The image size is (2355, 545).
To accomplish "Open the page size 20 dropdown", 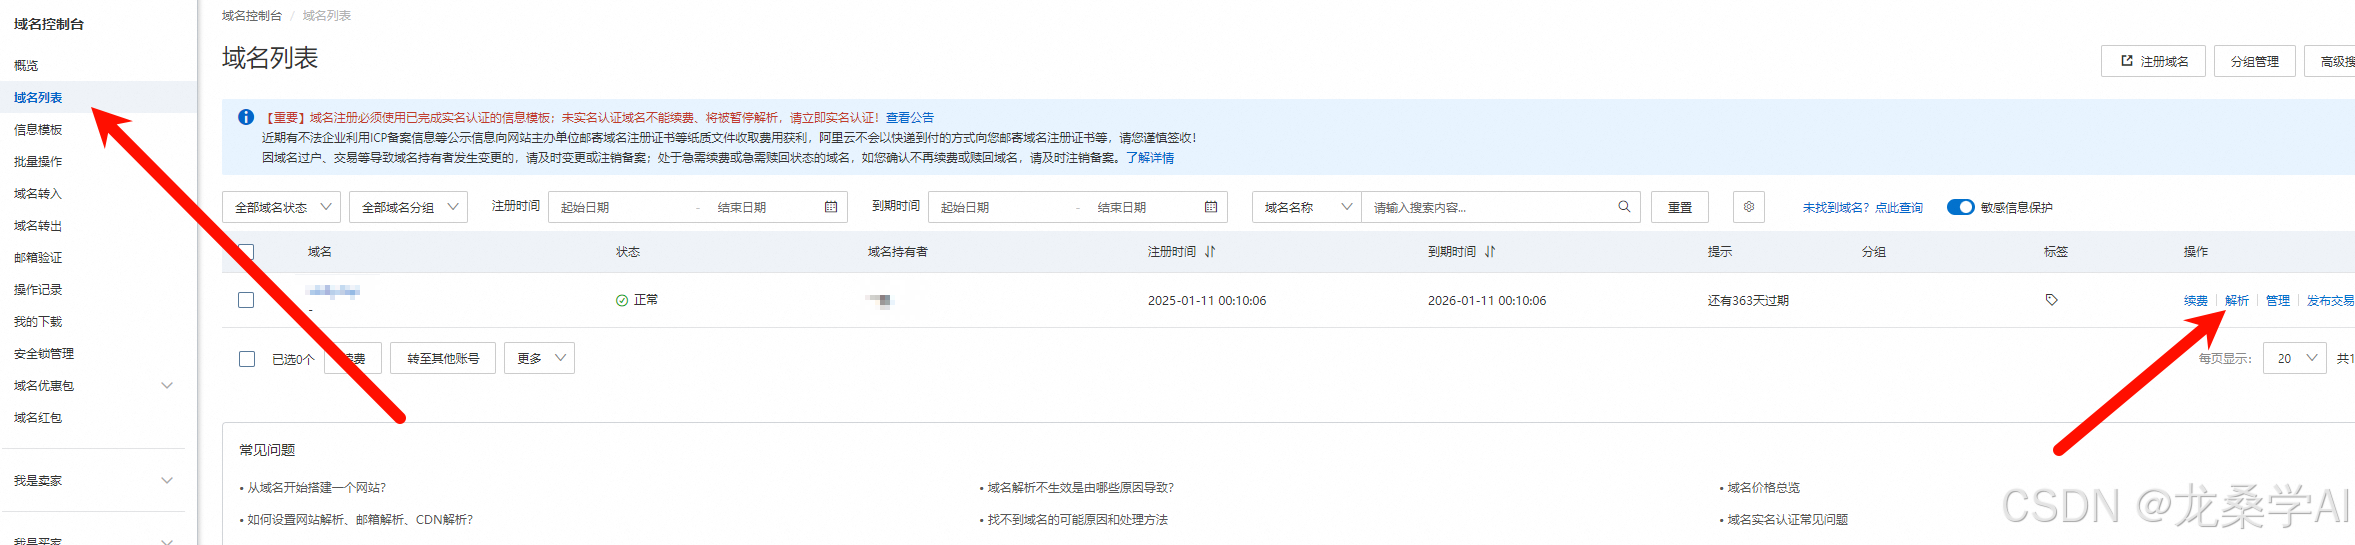I will point(2296,358).
